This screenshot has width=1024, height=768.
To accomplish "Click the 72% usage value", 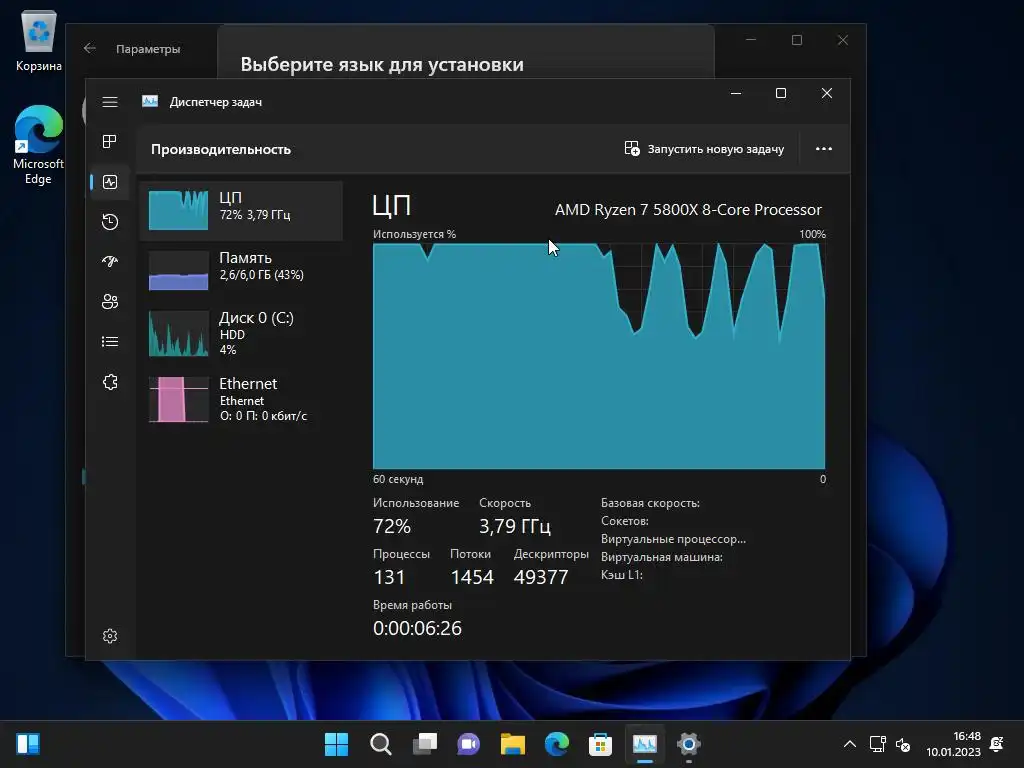I will click(392, 526).
